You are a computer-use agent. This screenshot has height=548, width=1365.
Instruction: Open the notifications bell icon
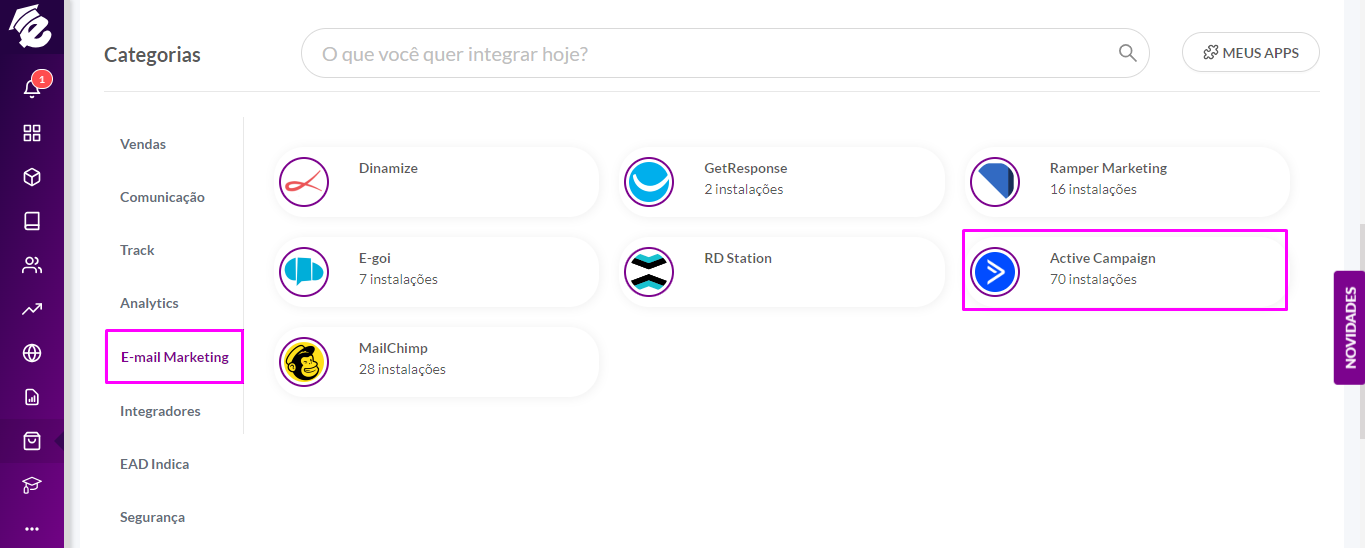pyautogui.click(x=32, y=88)
